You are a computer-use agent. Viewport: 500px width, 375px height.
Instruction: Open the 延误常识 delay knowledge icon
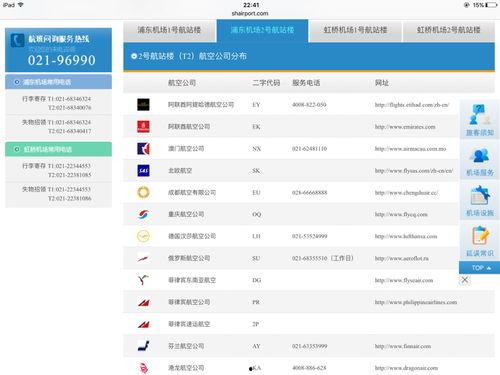(x=479, y=241)
